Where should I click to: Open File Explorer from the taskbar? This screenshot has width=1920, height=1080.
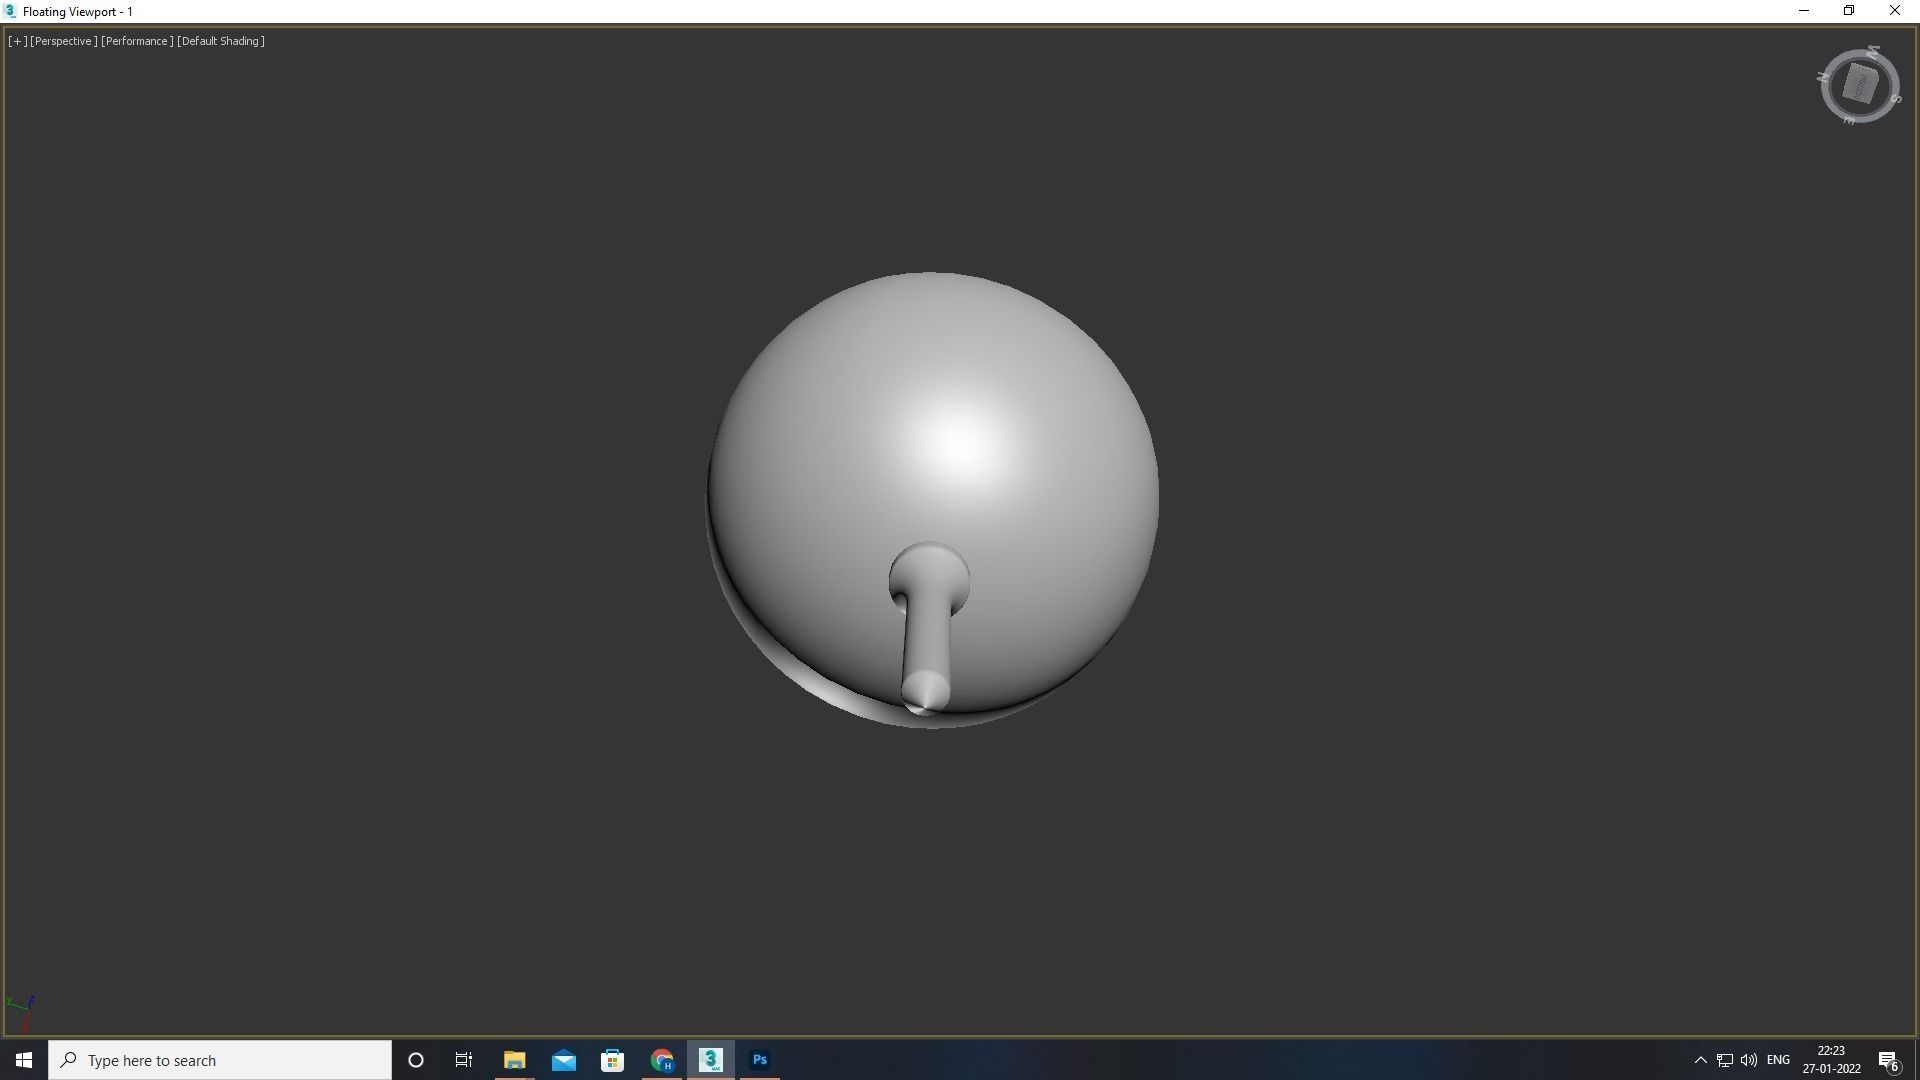click(514, 1060)
